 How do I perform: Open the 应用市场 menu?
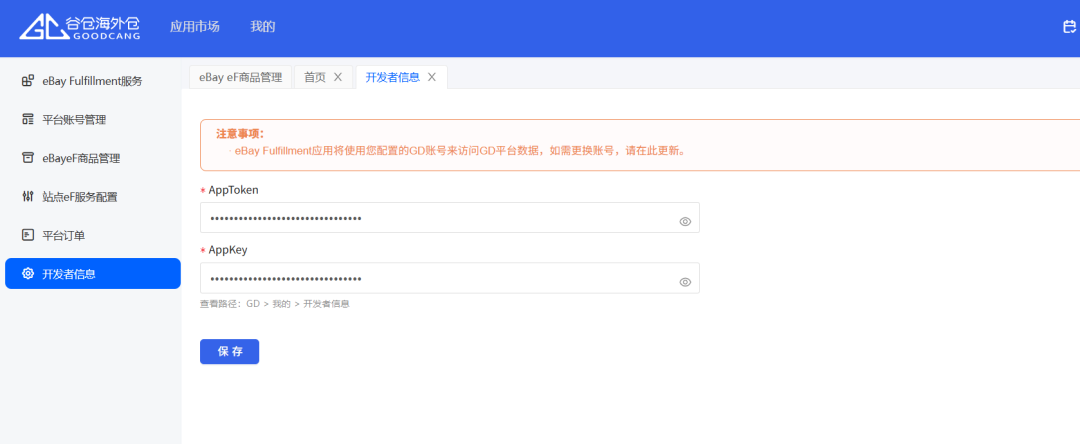click(x=194, y=27)
